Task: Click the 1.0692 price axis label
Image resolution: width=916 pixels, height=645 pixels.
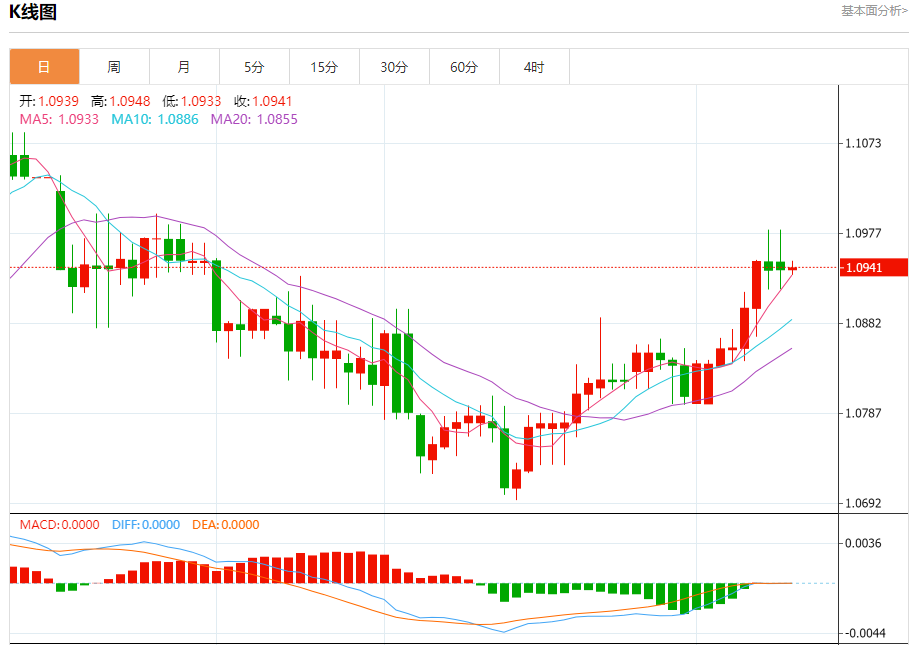Action: [863, 503]
